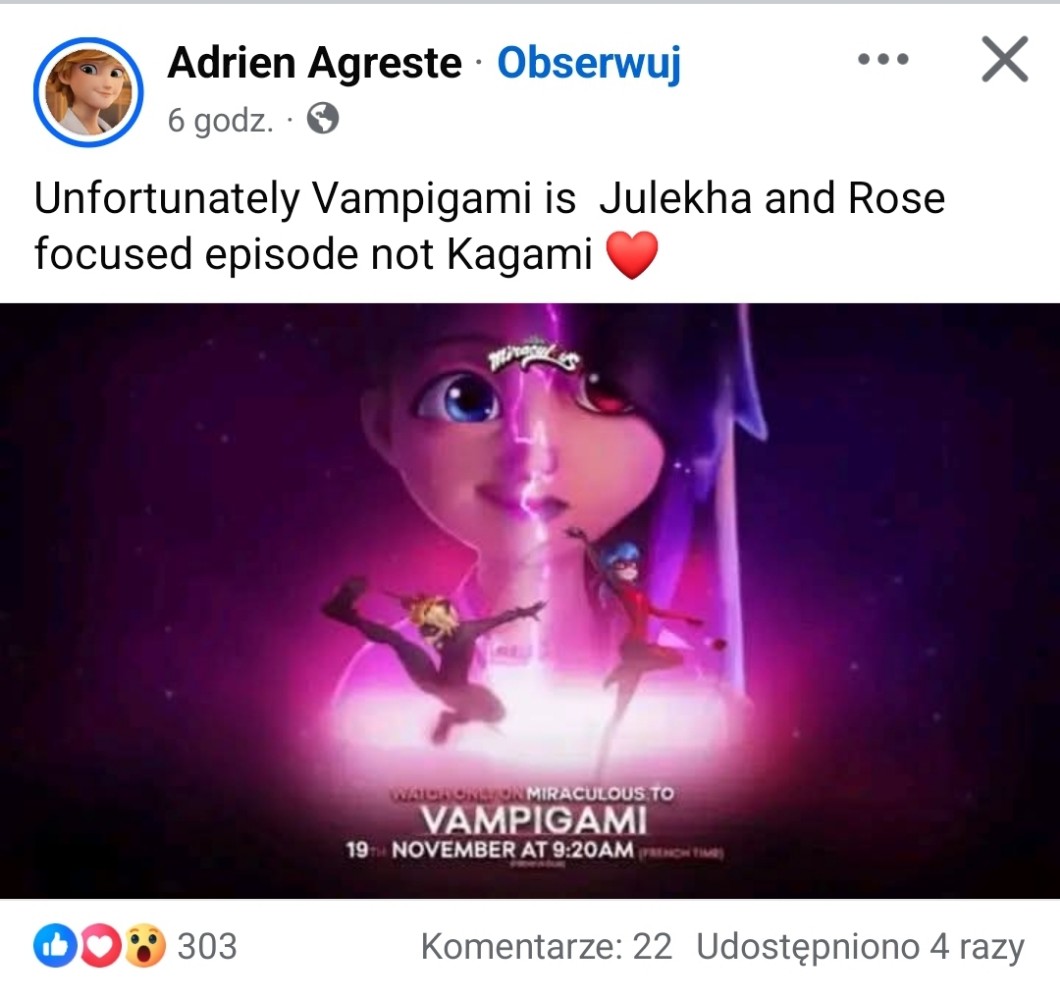This screenshot has width=1060, height=995.
Task: Click the VAMPIGAMI title on the poster
Action: pyautogui.click(x=533, y=821)
